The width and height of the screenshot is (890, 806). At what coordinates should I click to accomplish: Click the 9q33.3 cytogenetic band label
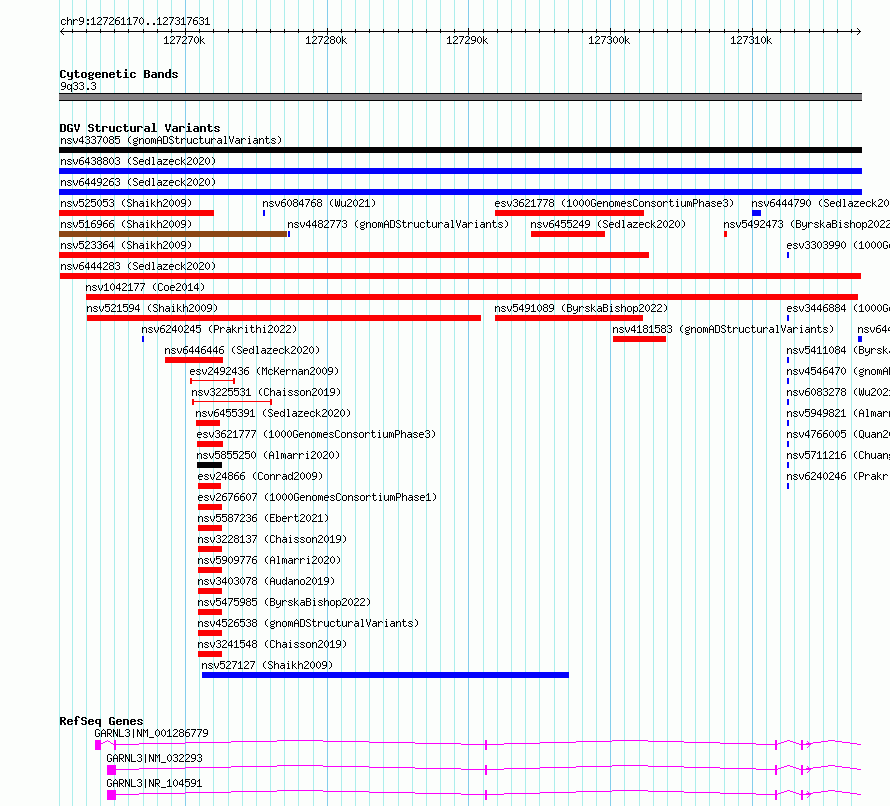click(x=78, y=86)
